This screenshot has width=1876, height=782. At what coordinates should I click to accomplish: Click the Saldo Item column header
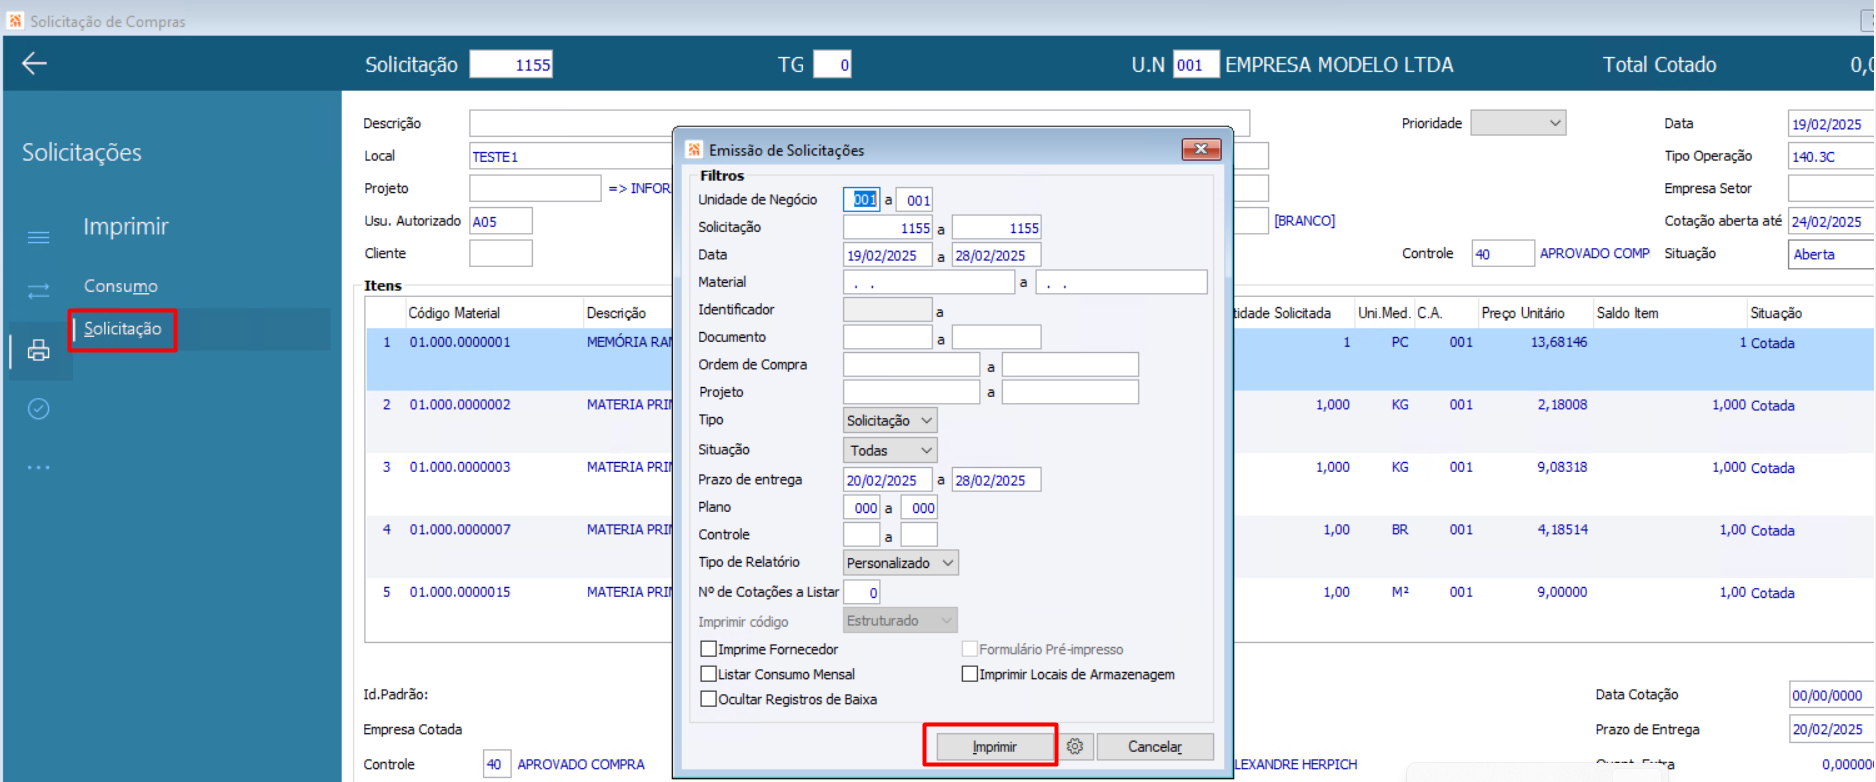click(1627, 313)
